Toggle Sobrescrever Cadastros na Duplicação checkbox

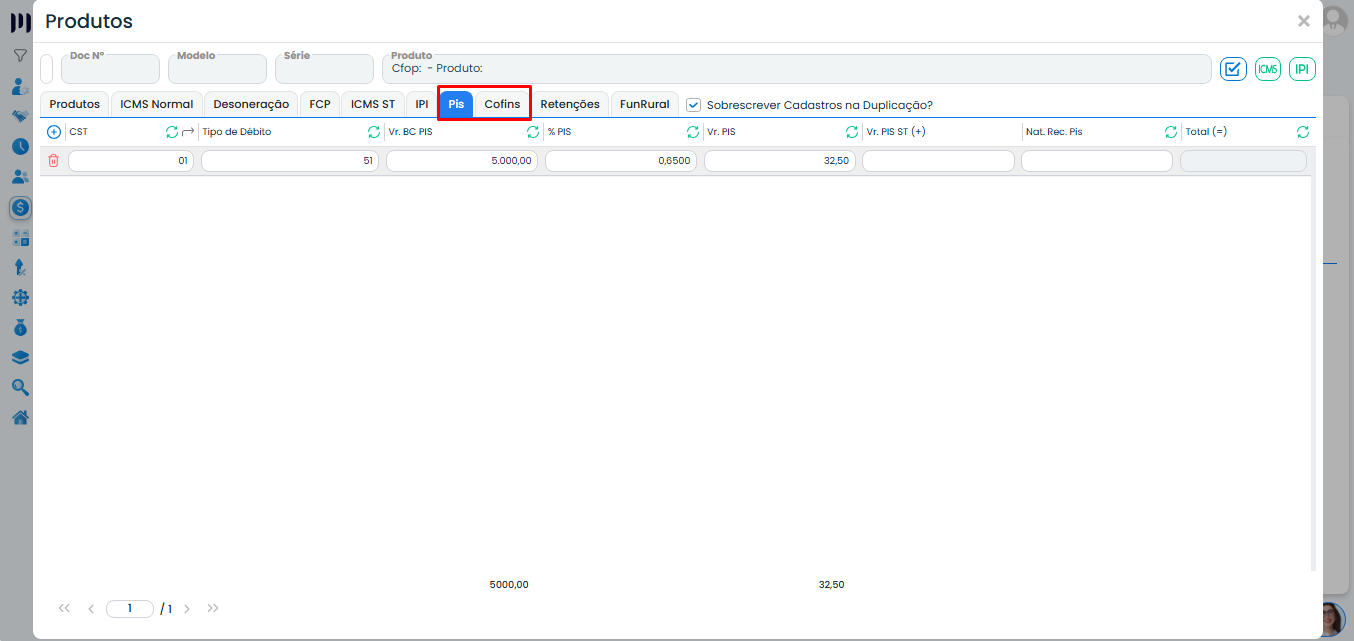(x=694, y=105)
